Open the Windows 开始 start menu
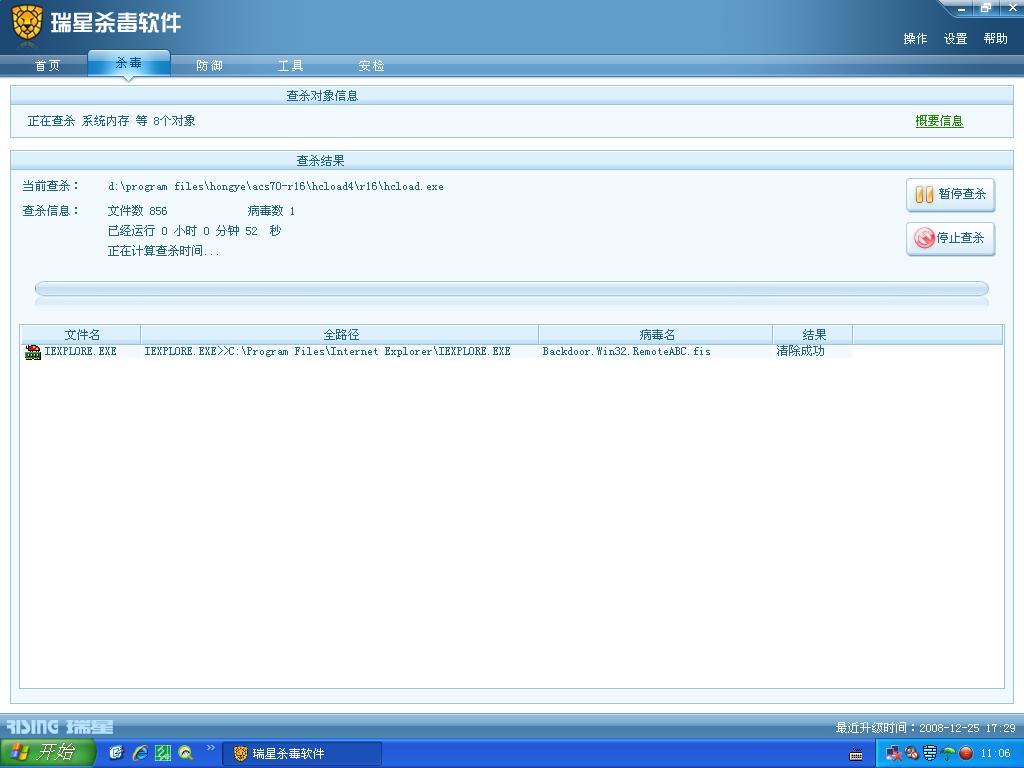This screenshot has width=1024, height=768. tap(47, 752)
